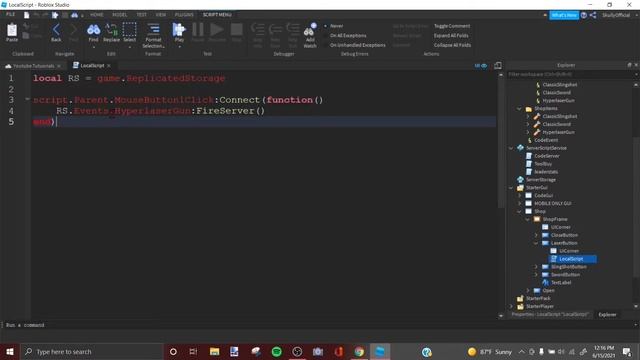Select On Unhandled Exceptions option

point(355,45)
